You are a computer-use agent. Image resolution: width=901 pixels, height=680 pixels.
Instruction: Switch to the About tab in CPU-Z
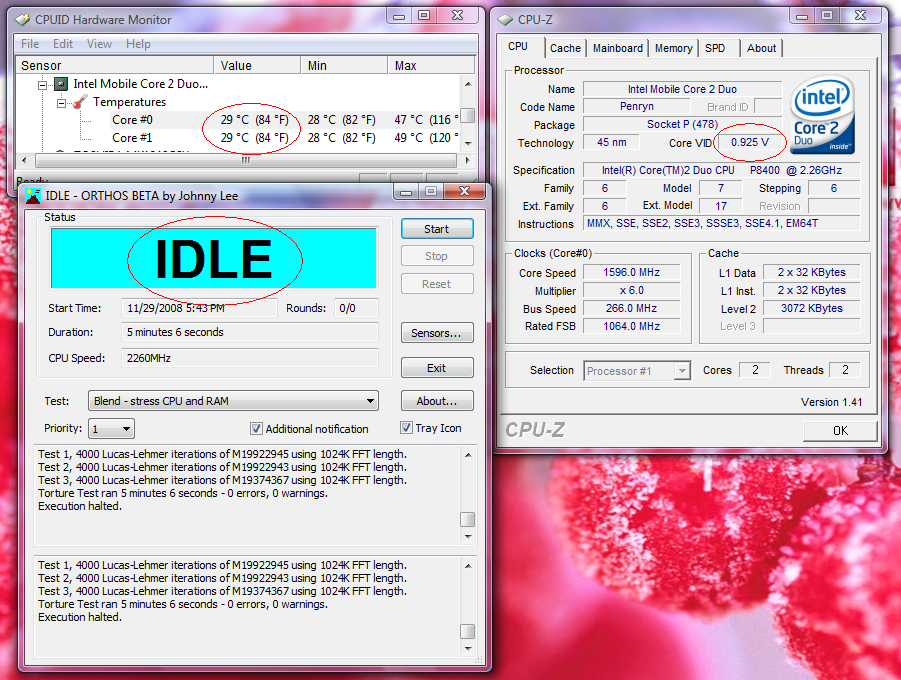tap(761, 48)
